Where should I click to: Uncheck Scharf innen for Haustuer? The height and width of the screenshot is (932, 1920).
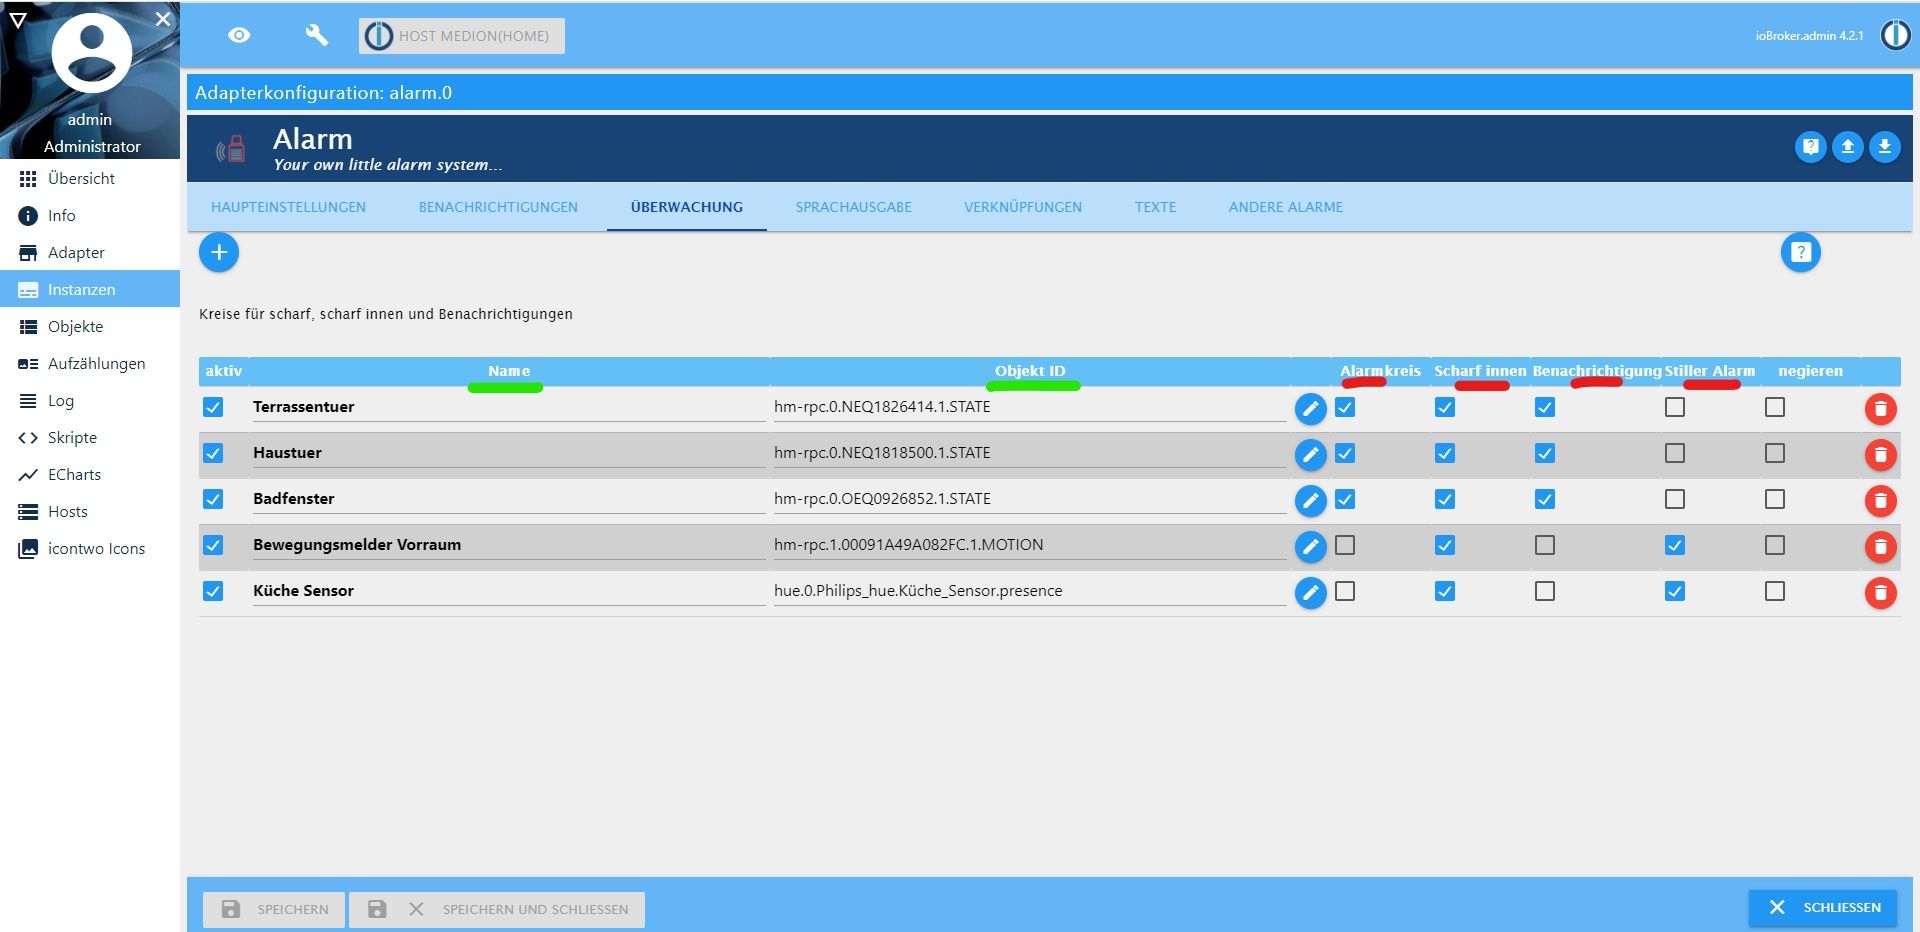click(x=1445, y=453)
